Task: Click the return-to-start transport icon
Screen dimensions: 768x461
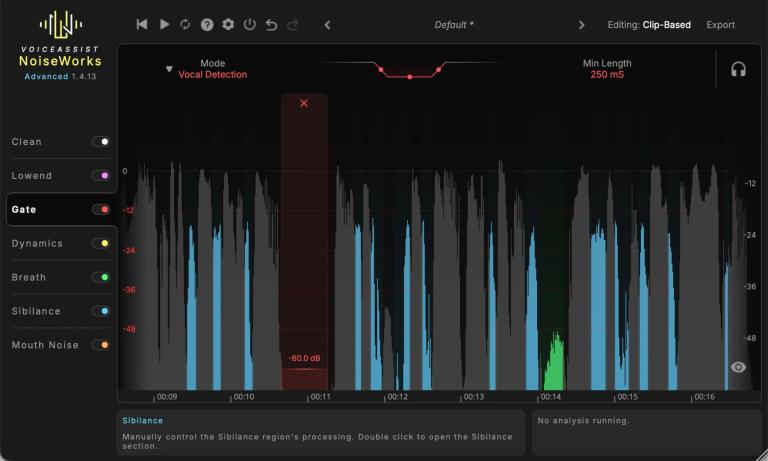Action: 142,24
